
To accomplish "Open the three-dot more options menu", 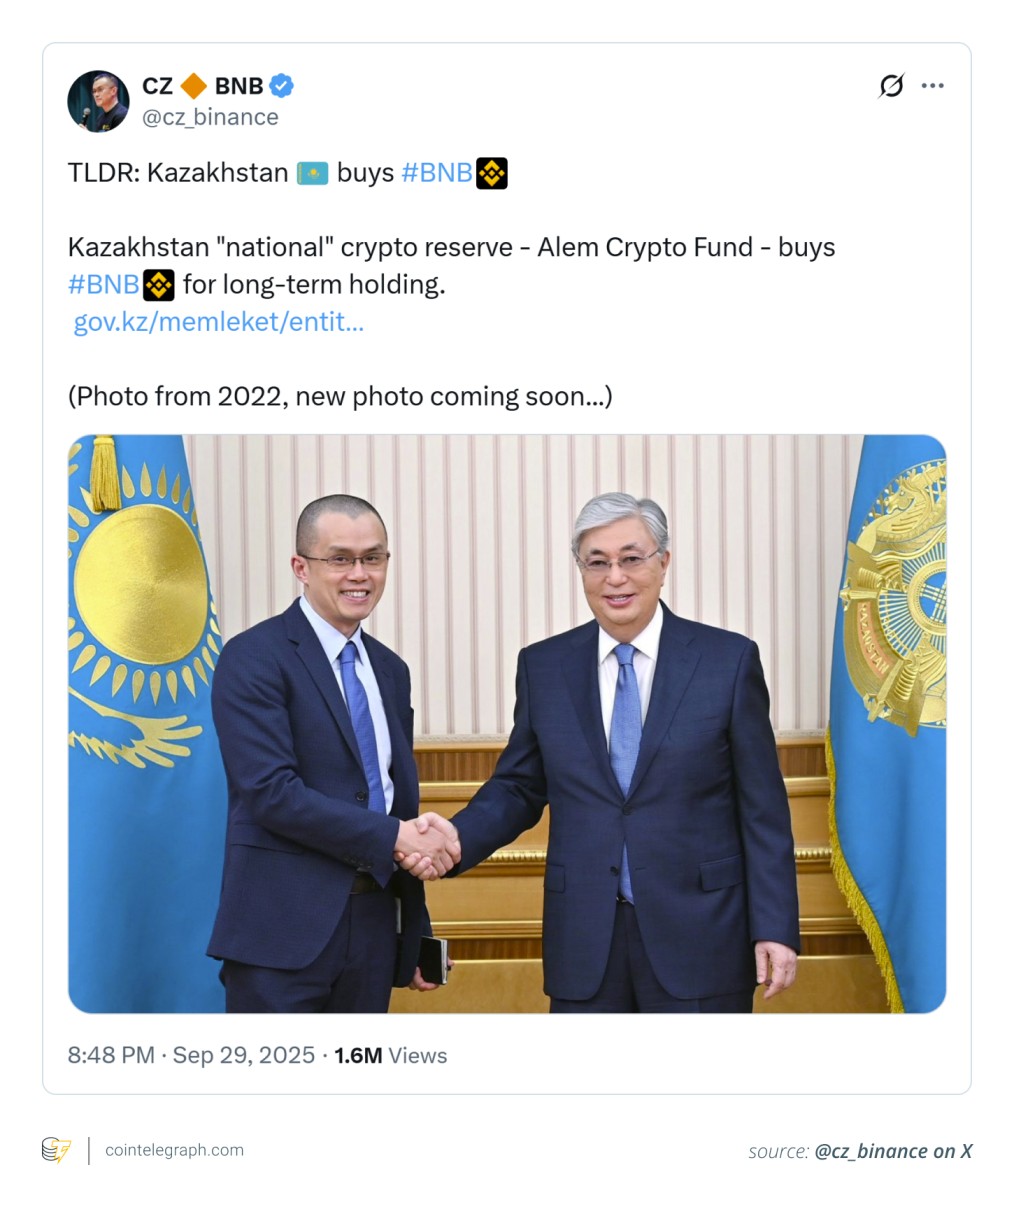I will point(933,86).
